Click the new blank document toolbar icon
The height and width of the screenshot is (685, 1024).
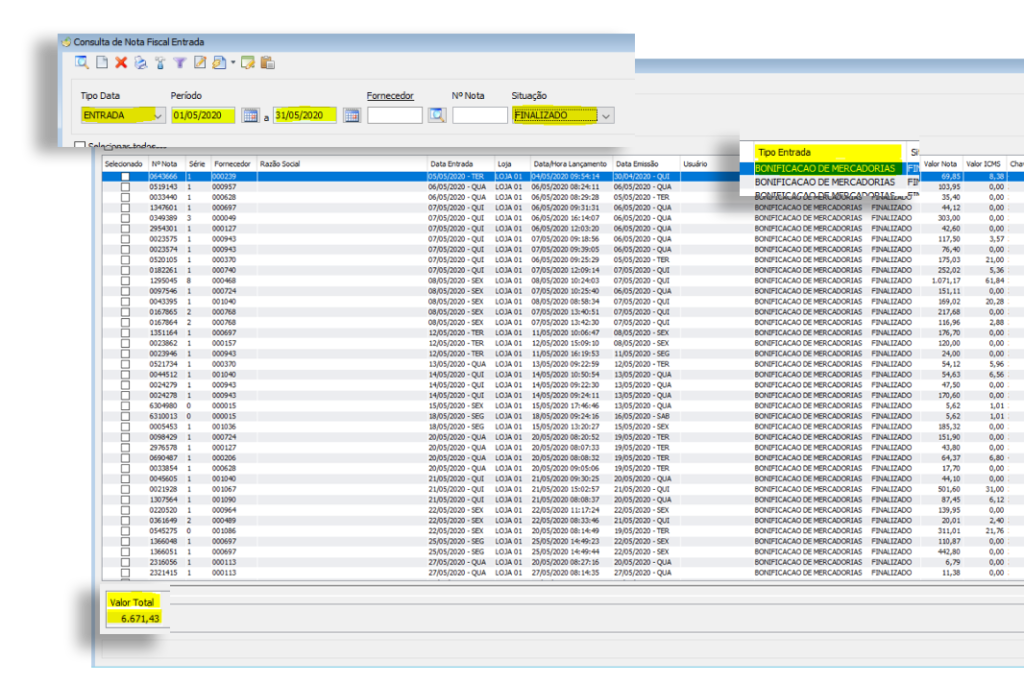point(102,63)
